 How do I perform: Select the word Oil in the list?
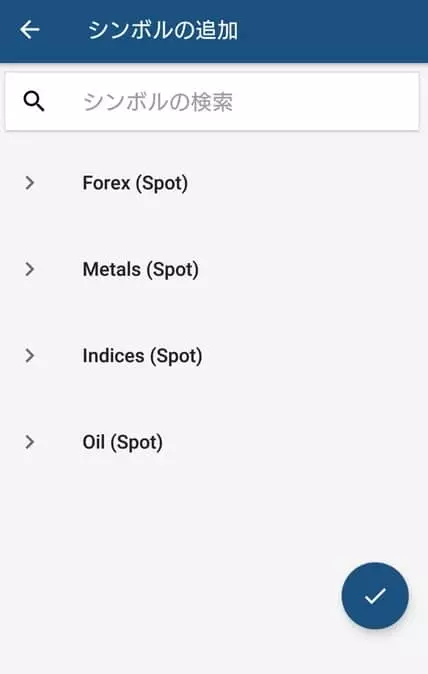pos(94,442)
